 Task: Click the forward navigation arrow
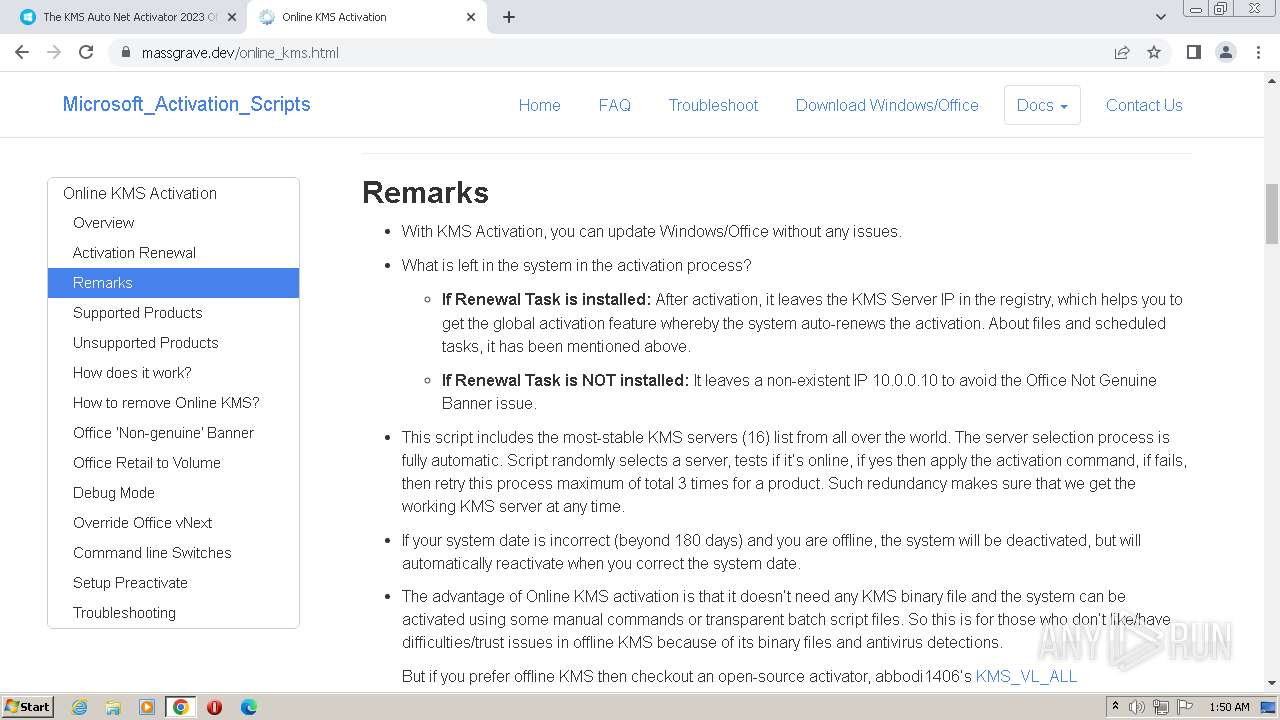[x=54, y=52]
